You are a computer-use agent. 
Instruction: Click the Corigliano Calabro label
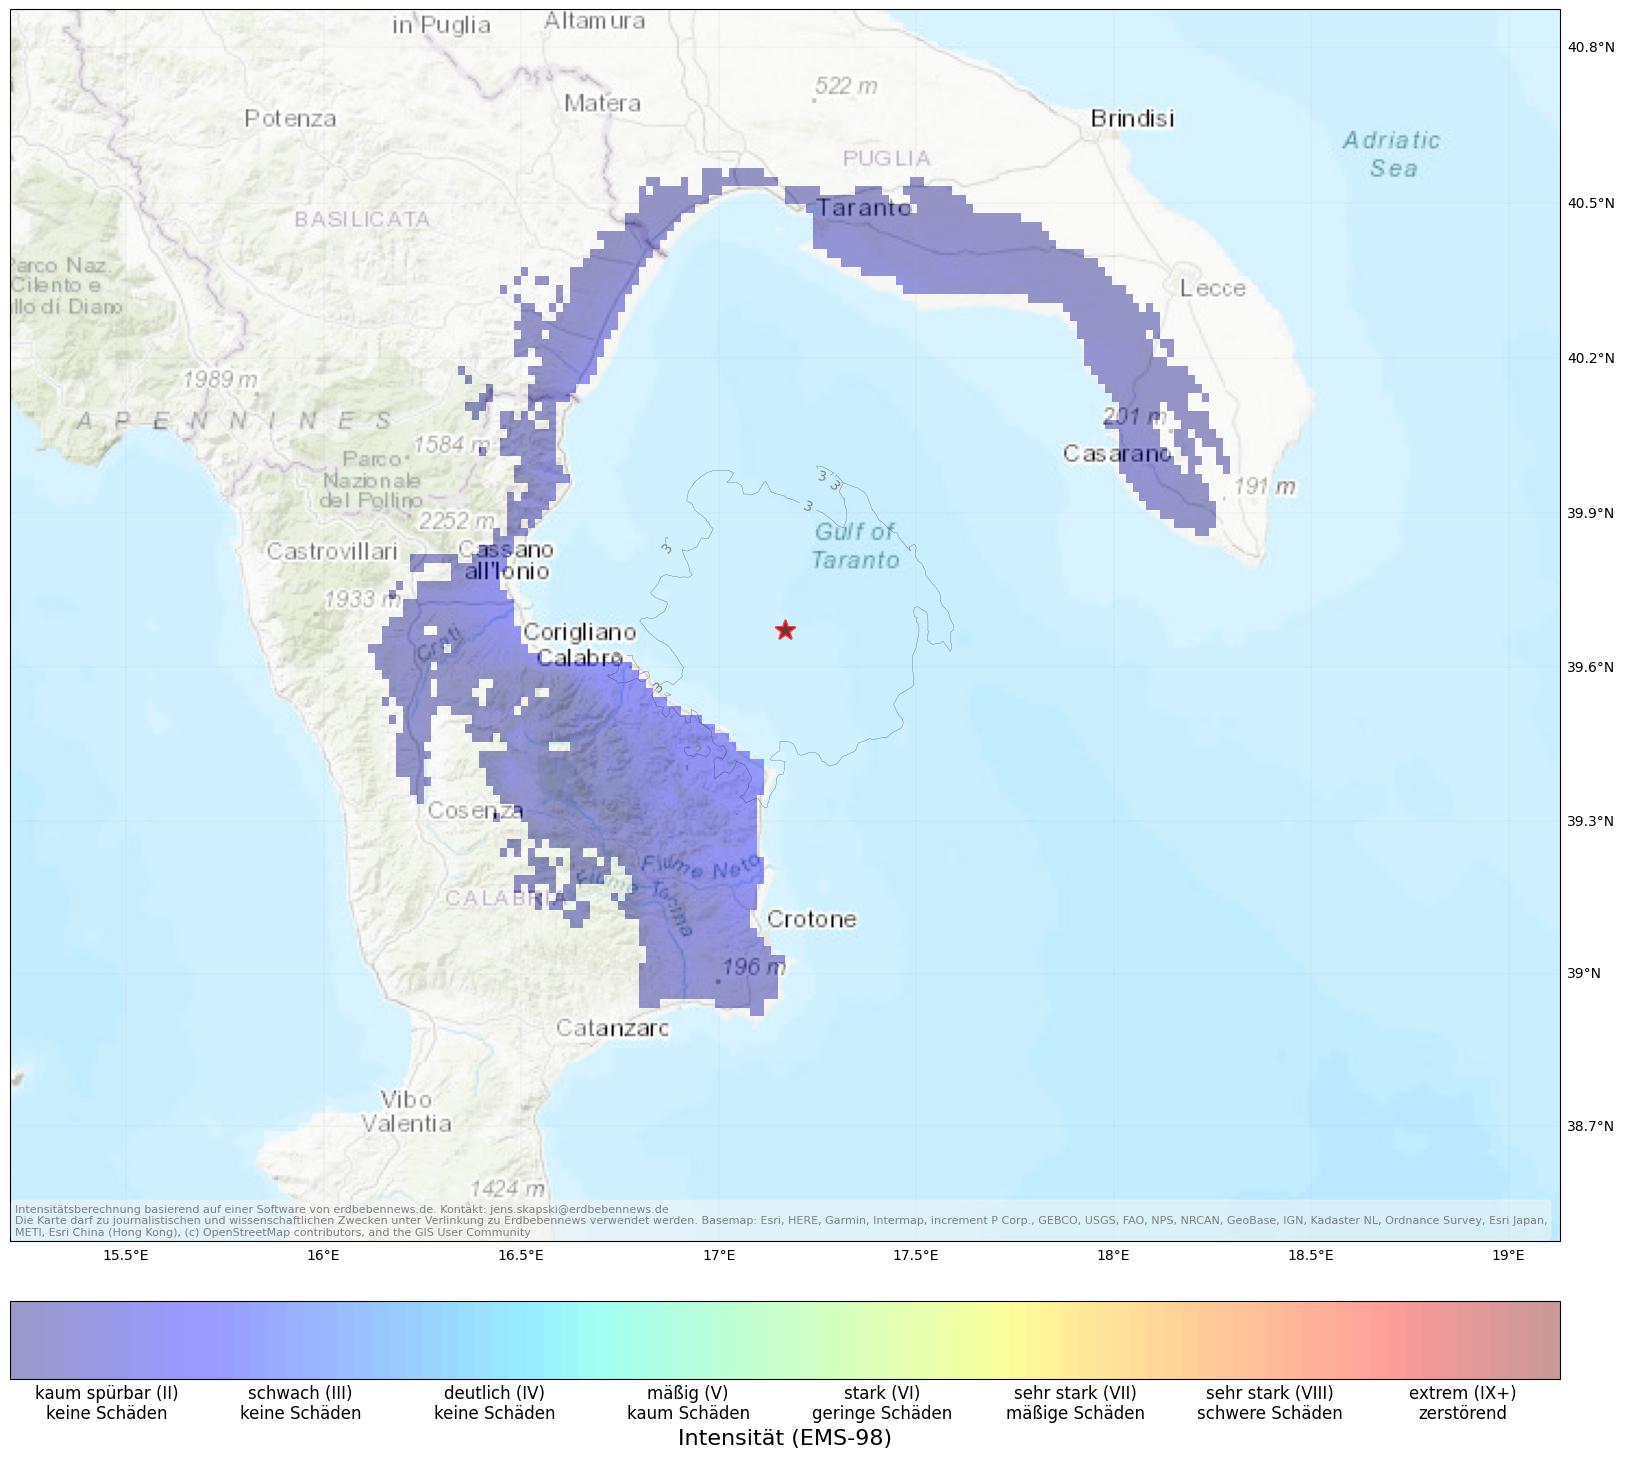point(580,645)
